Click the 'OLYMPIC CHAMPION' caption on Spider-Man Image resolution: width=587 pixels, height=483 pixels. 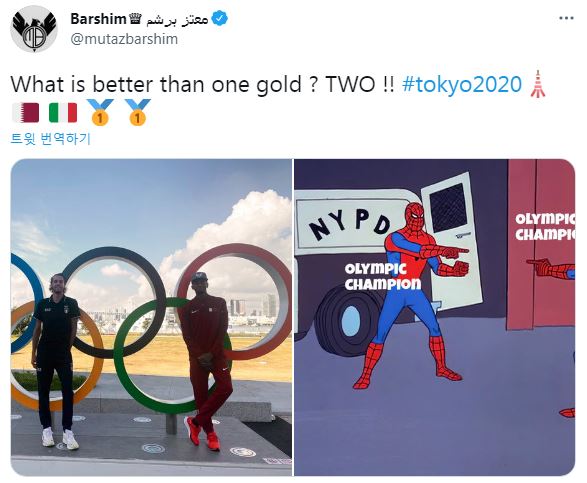pos(383,277)
